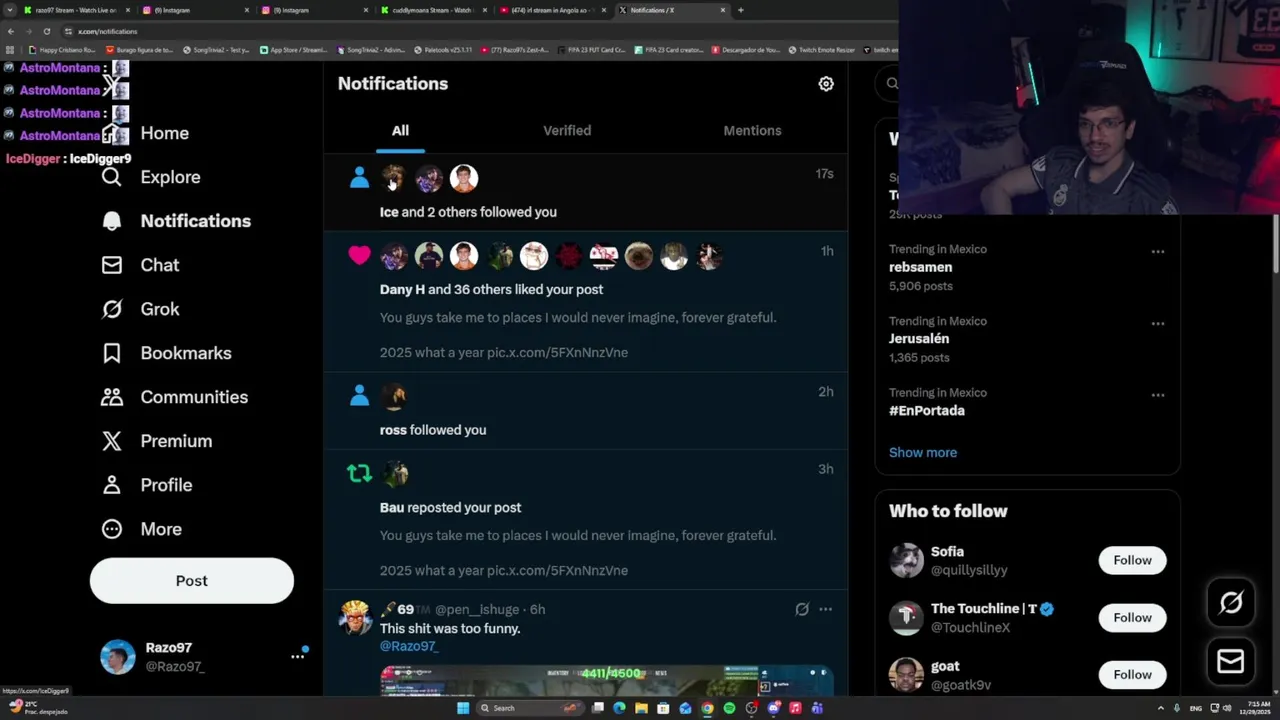Reload the page using the browser refresh button
This screenshot has width=1280, height=720.
point(46,31)
